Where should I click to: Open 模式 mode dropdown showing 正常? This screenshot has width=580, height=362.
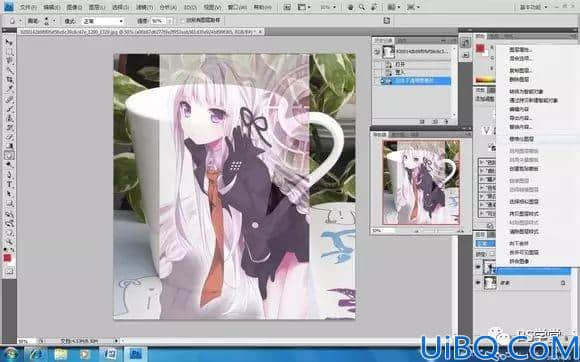(103, 21)
